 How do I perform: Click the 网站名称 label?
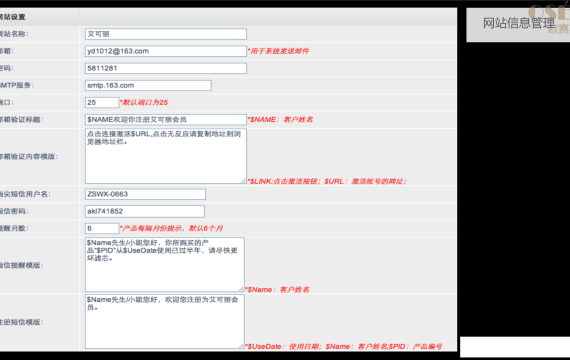point(14,34)
